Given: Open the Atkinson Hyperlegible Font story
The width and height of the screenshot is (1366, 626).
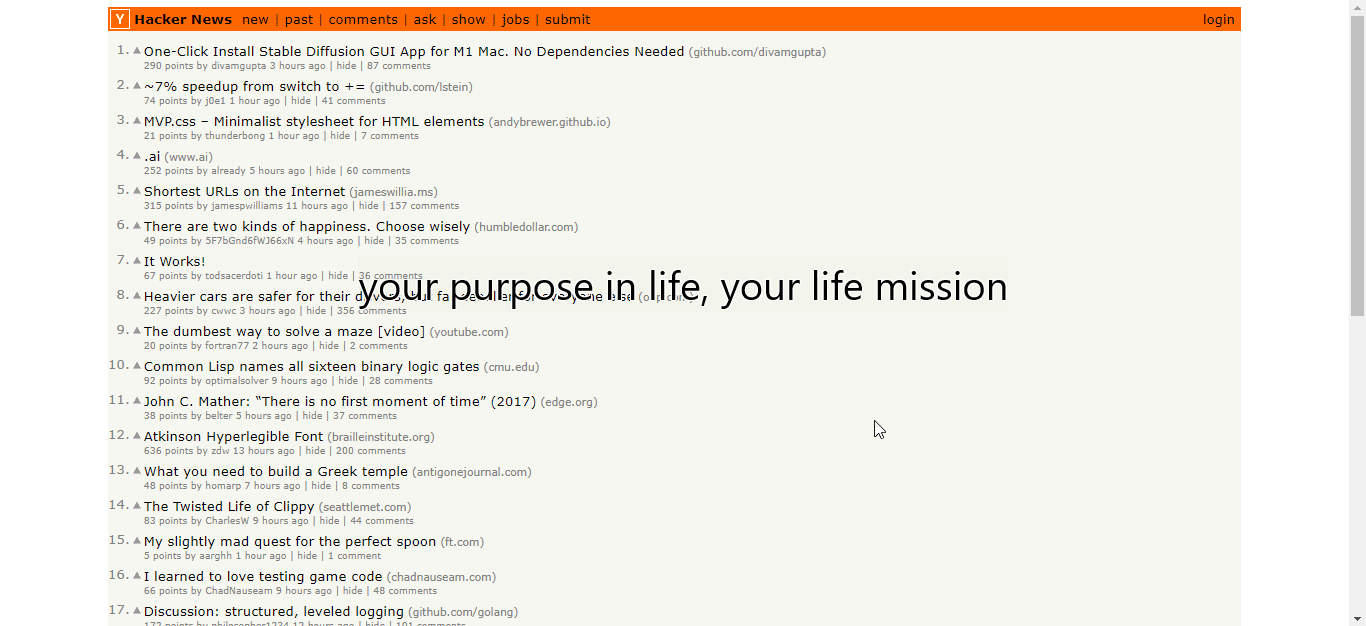Looking at the screenshot, I should [x=233, y=436].
